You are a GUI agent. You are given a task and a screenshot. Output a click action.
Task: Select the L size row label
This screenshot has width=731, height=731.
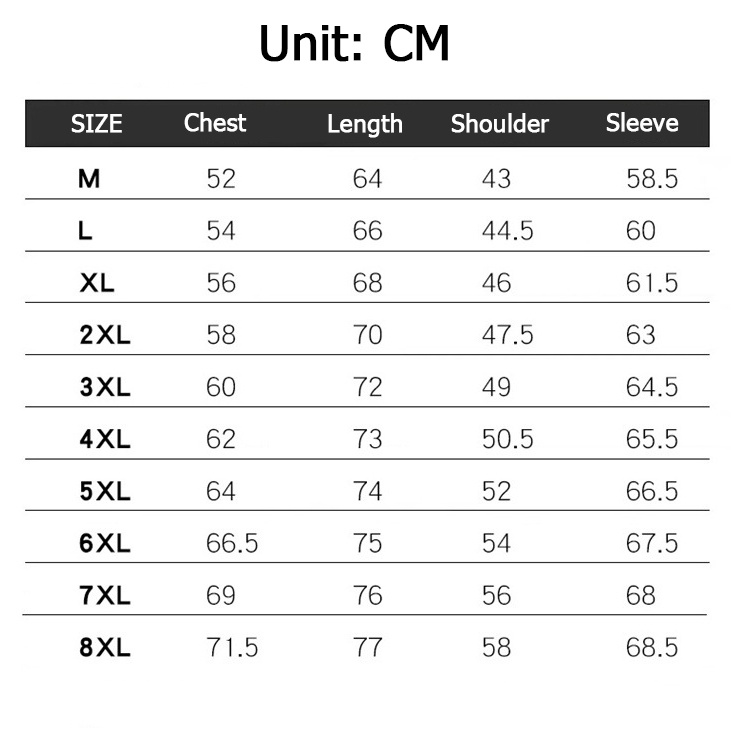[x=86, y=231]
